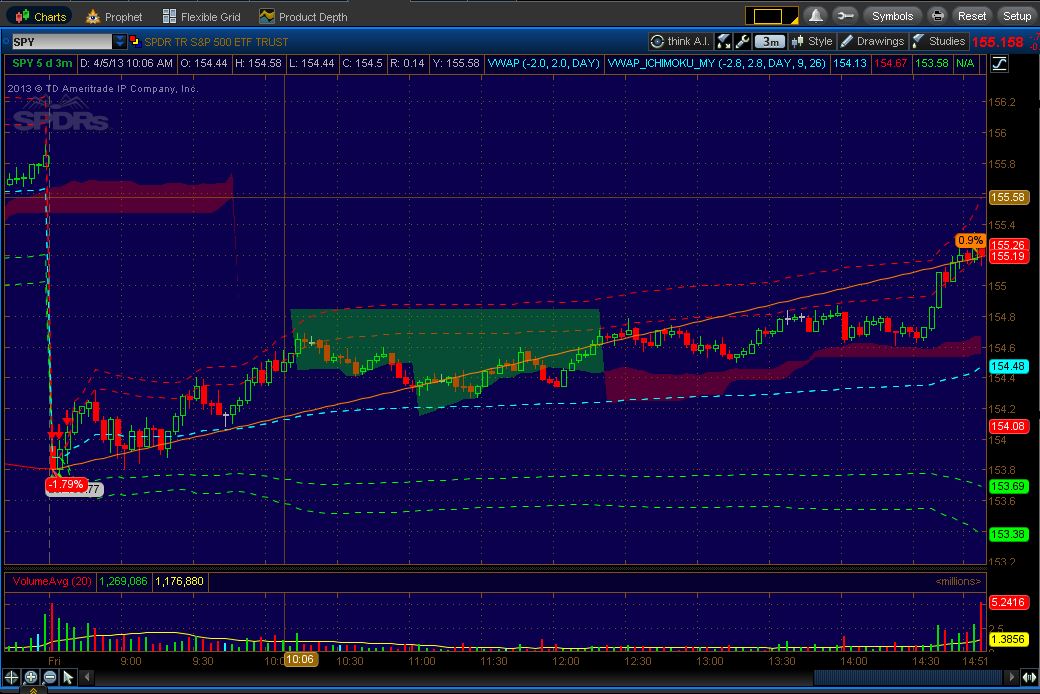Viewport: 1040px width, 694px height.
Task: Click the printer icon
Action: click(x=937, y=16)
